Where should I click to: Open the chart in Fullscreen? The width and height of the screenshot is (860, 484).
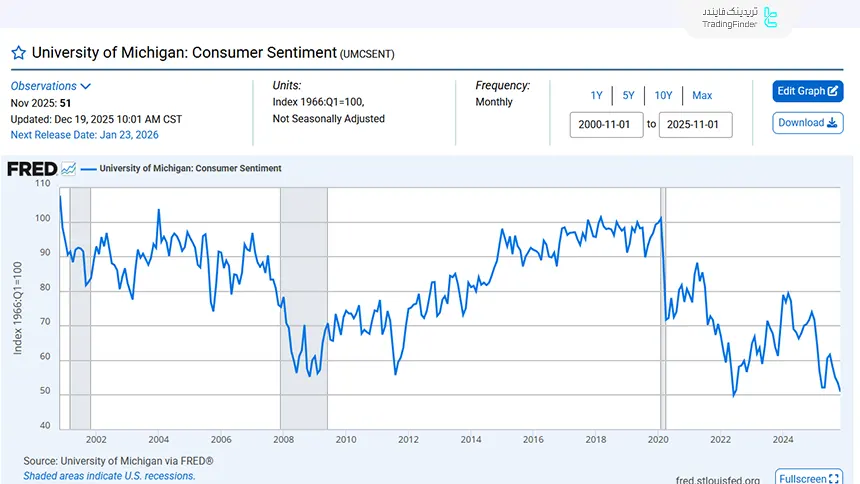[x=808, y=479]
